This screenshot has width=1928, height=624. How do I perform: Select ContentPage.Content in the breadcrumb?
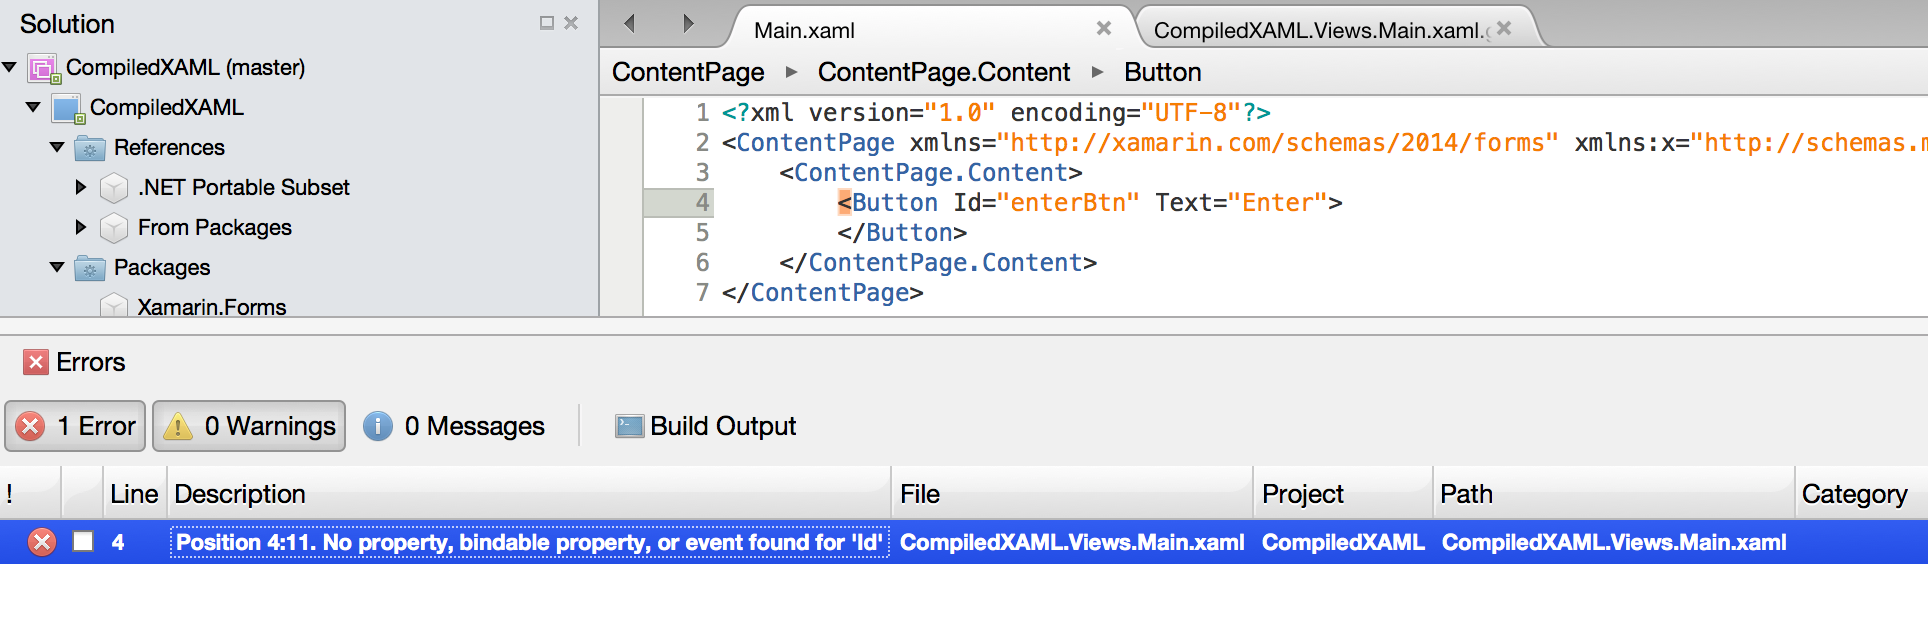[x=943, y=72]
